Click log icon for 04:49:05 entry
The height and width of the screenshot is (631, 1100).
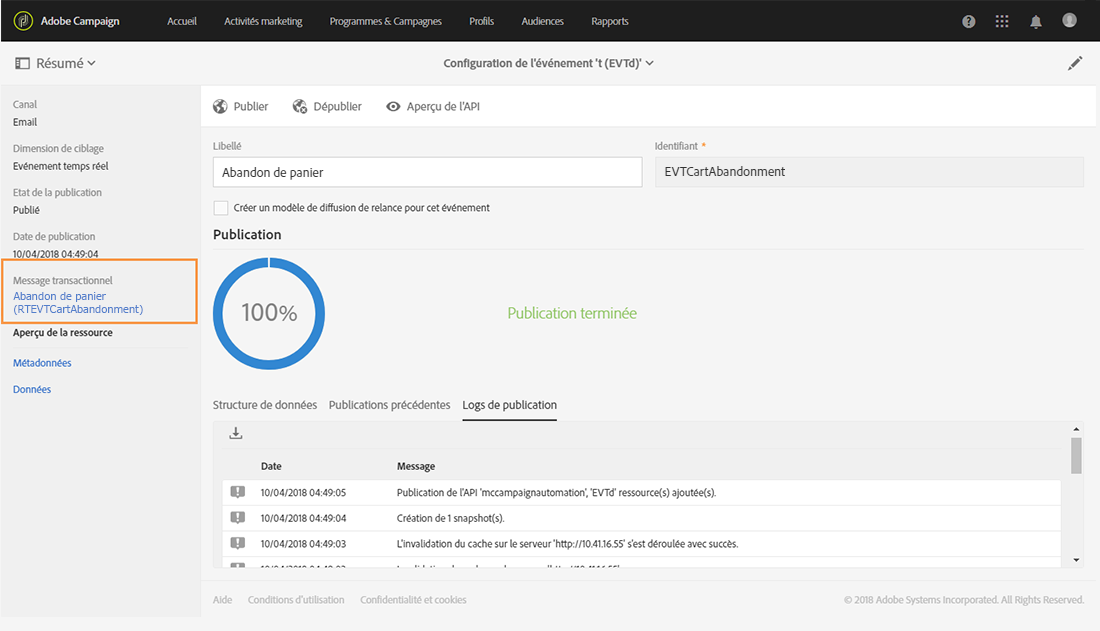(238, 492)
